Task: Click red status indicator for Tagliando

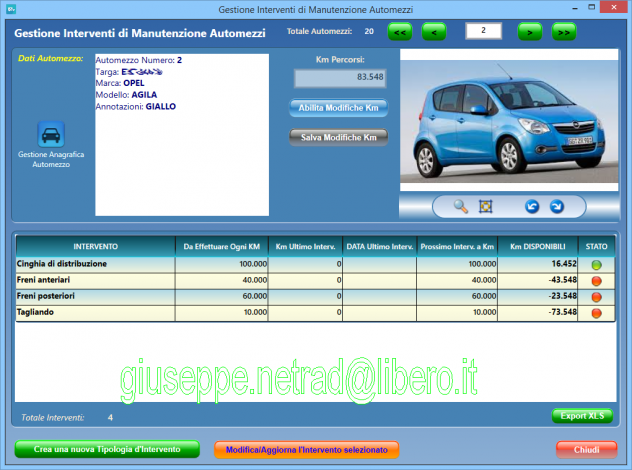Action: pos(596,313)
